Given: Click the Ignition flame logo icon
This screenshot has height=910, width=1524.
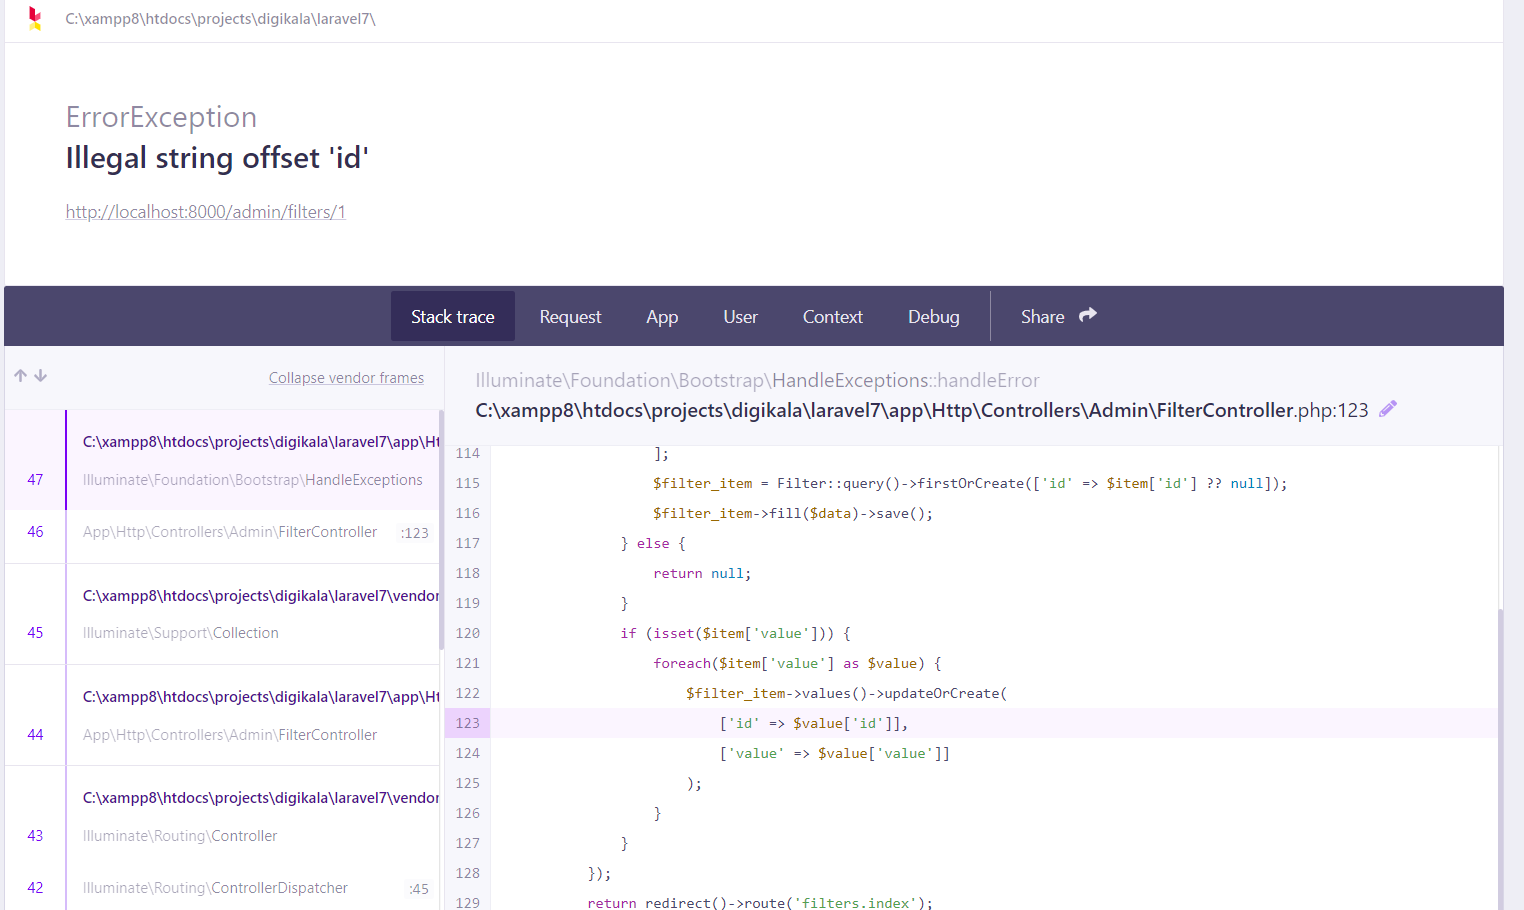Looking at the screenshot, I should (35, 18).
